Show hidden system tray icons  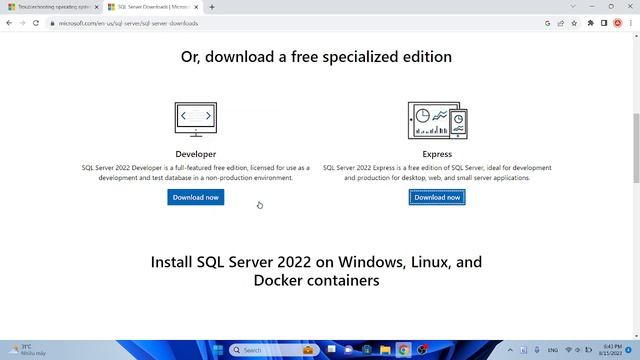(510, 350)
